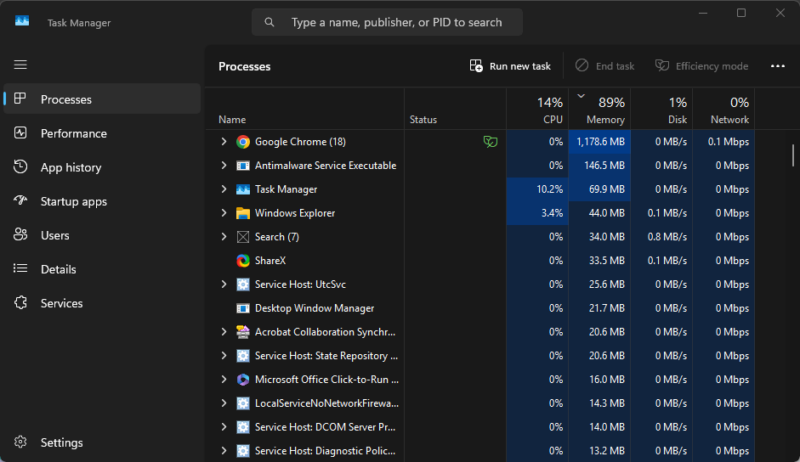Expand LocalServiceNoNetworkFirewall row
Image resolution: width=800 pixels, height=462 pixels.
[223, 403]
